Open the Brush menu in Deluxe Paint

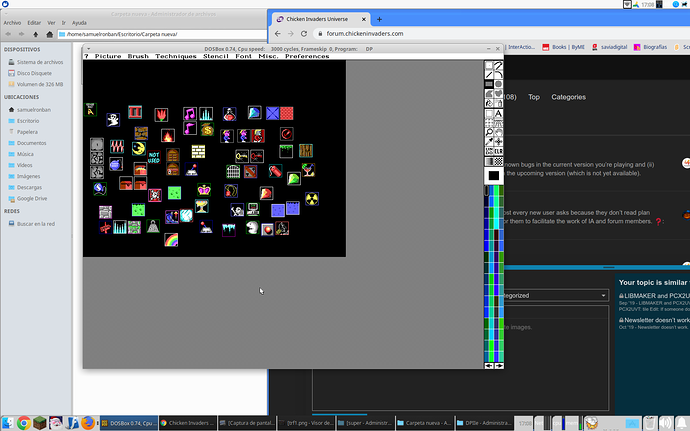pyautogui.click(x=137, y=56)
